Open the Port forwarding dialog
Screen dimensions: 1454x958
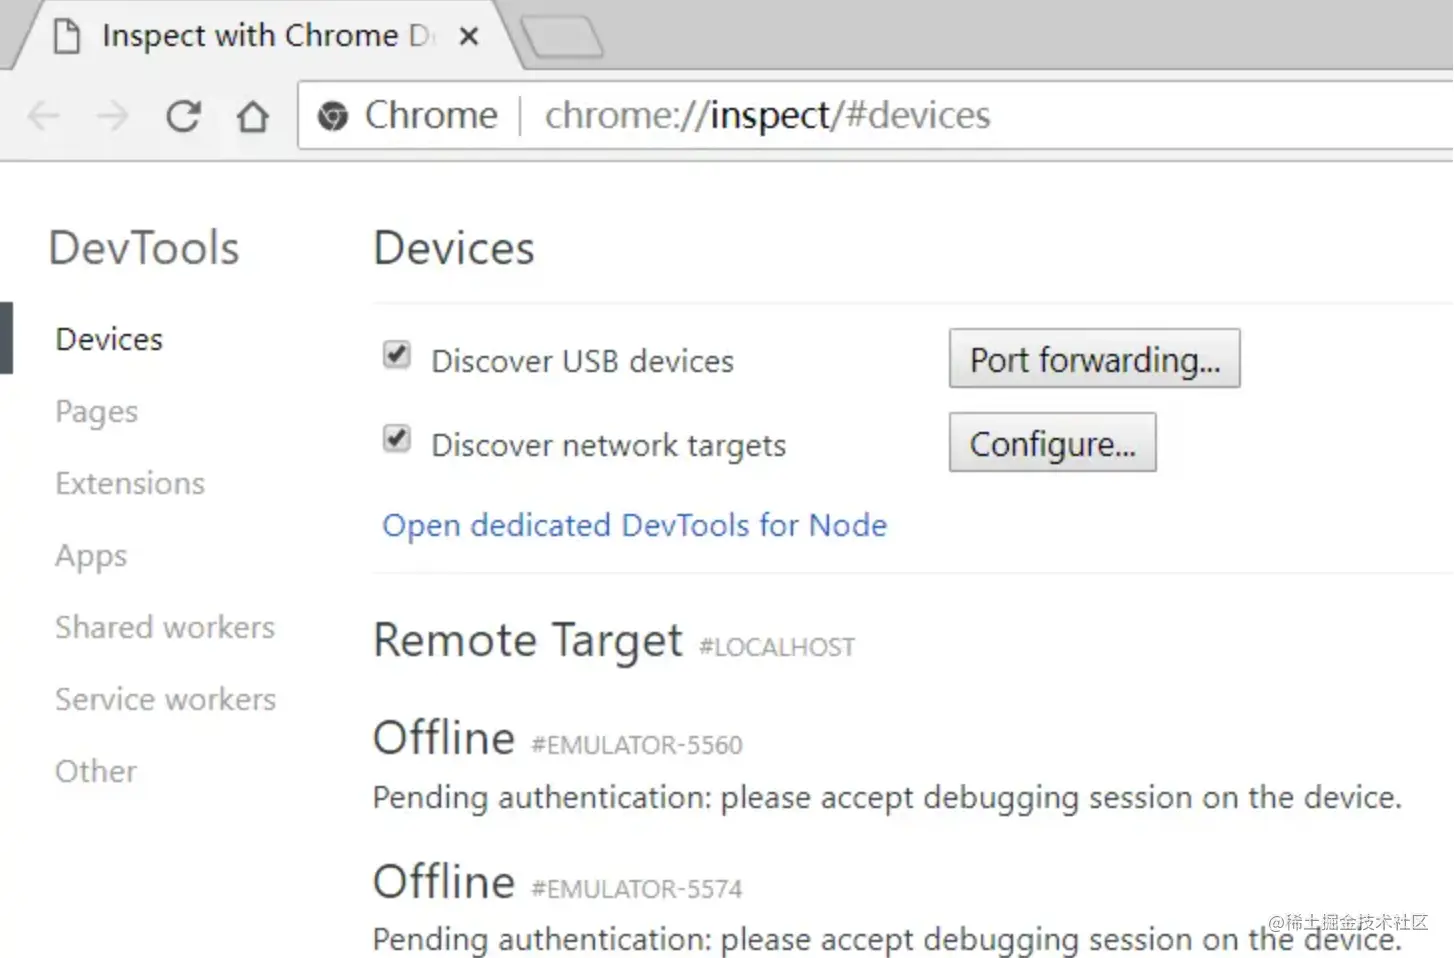1094,359
